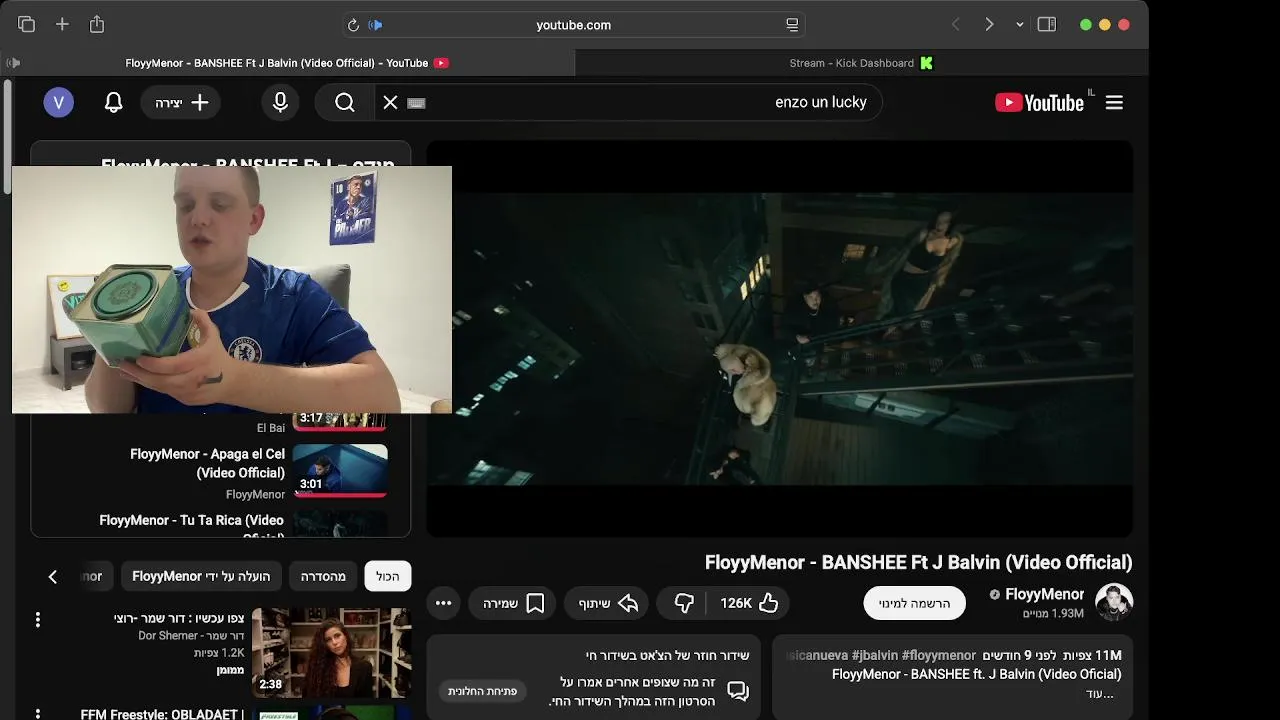Viewport: 1280px width, 720px height.
Task: Open live chat replay 'פתיחת החלונית'
Action: click(482, 691)
